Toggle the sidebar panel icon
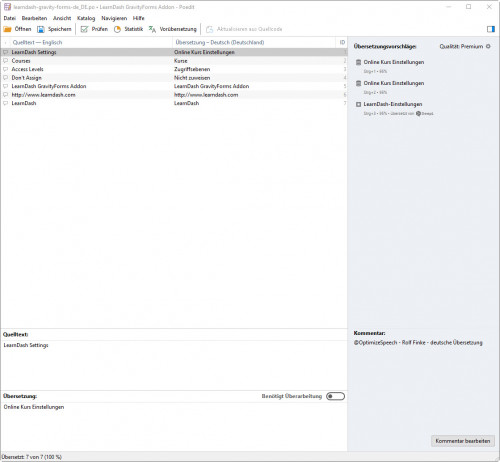 click(x=491, y=29)
